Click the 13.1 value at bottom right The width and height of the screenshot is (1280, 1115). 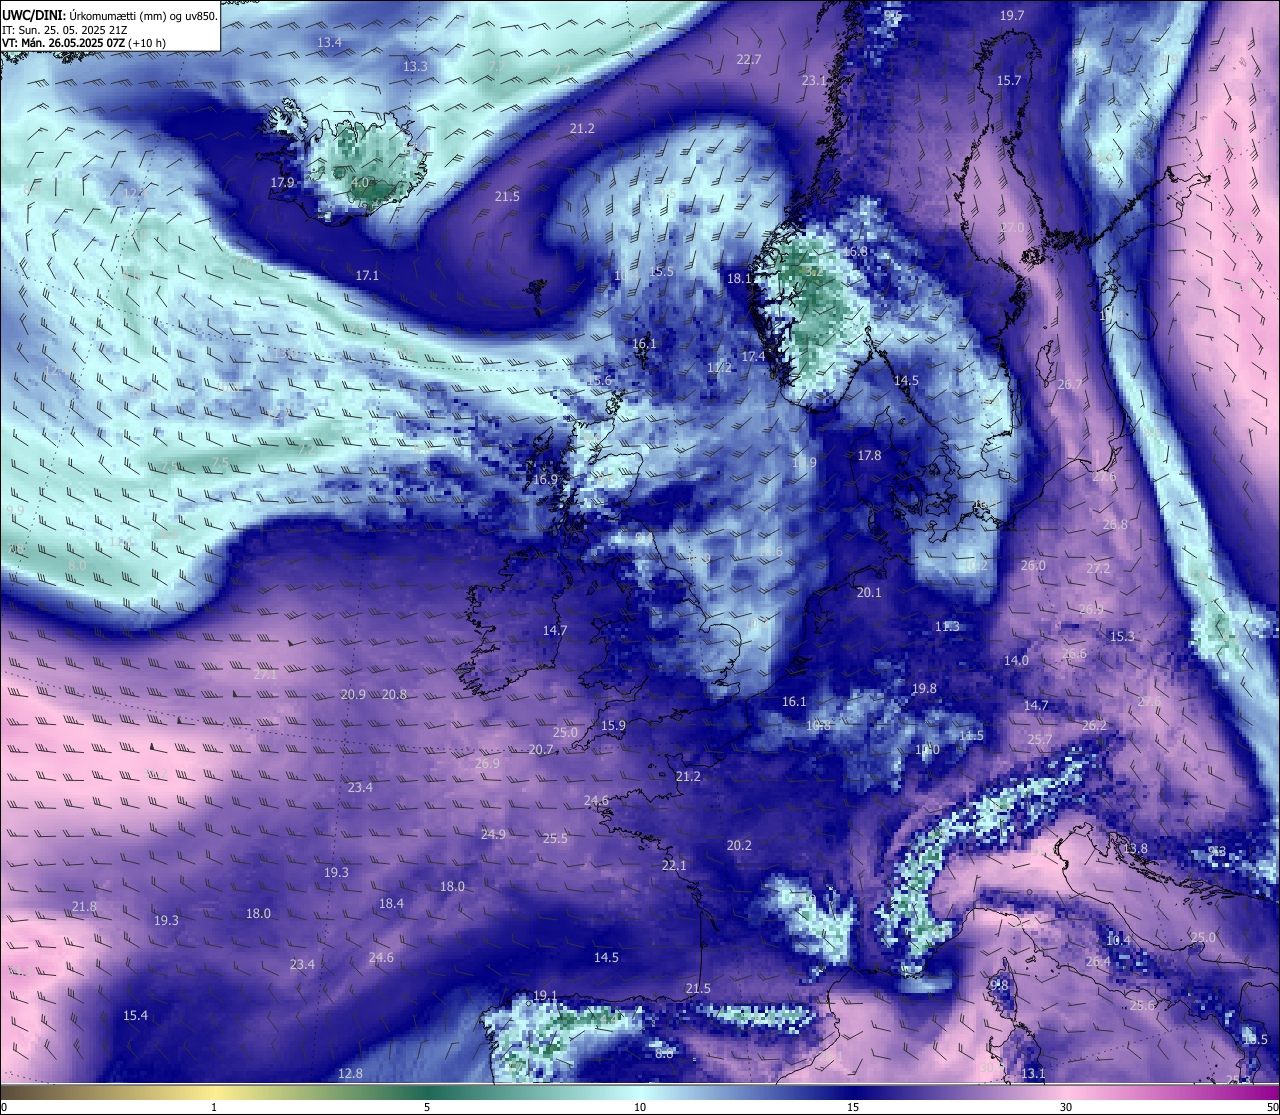coord(1033,1074)
